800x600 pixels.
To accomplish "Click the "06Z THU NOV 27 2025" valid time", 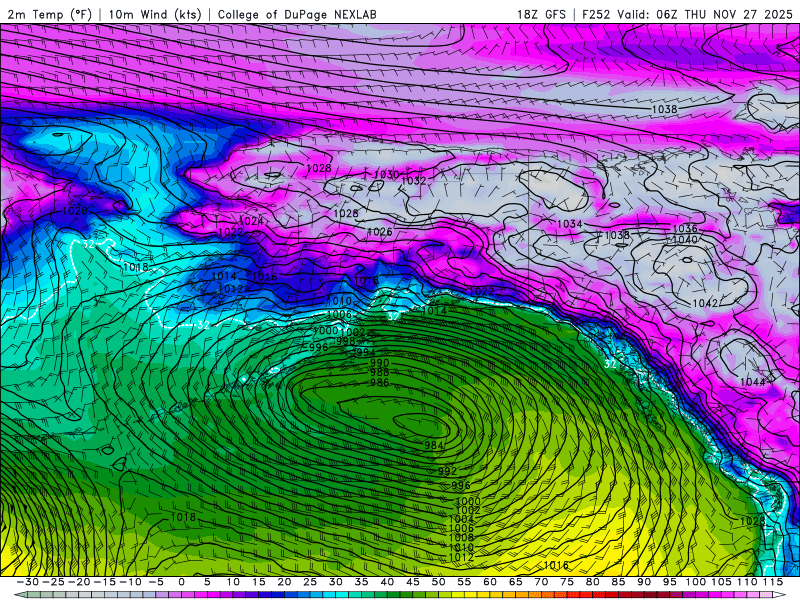I will (x=724, y=14).
